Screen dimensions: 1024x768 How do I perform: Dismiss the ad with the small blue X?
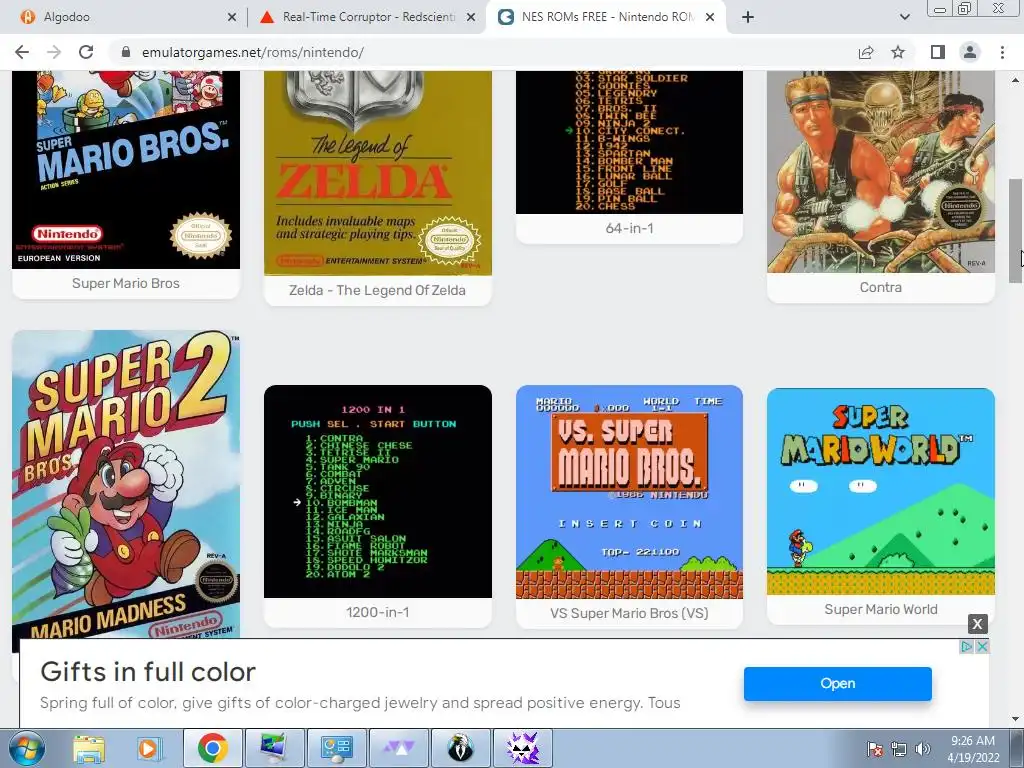pyautogui.click(x=982, y=647)
